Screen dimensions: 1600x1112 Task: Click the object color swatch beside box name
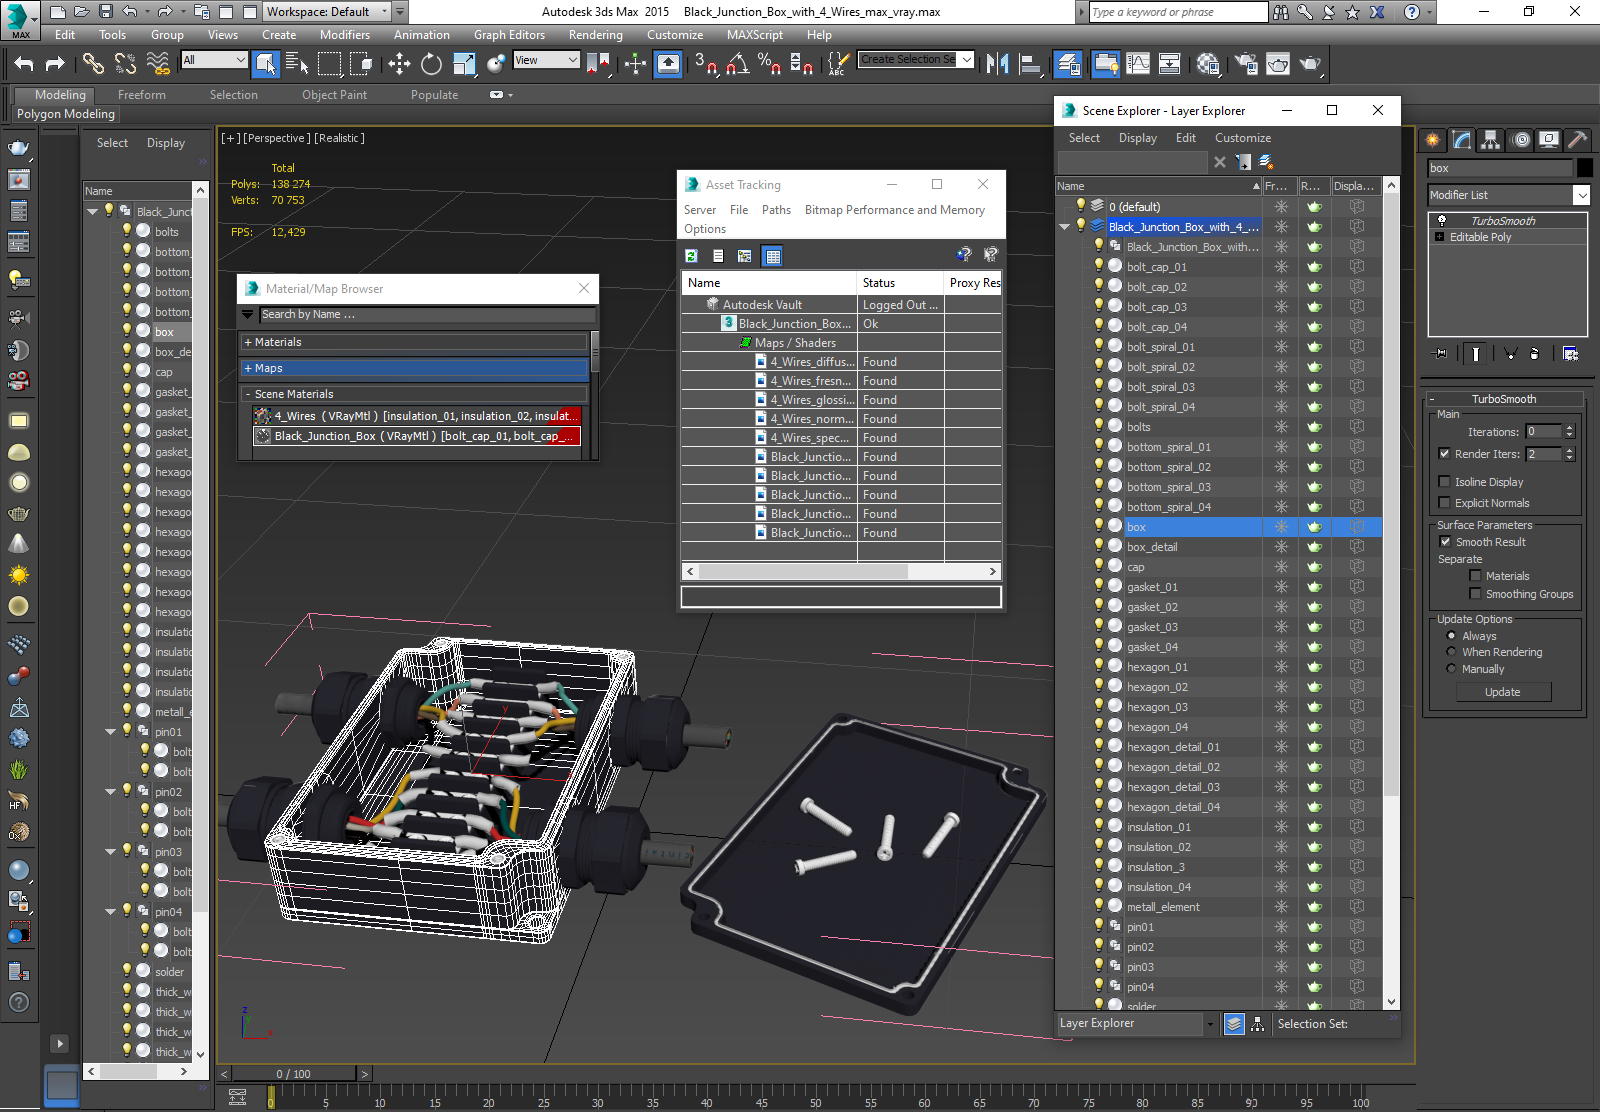click(x=1585, y=168)
